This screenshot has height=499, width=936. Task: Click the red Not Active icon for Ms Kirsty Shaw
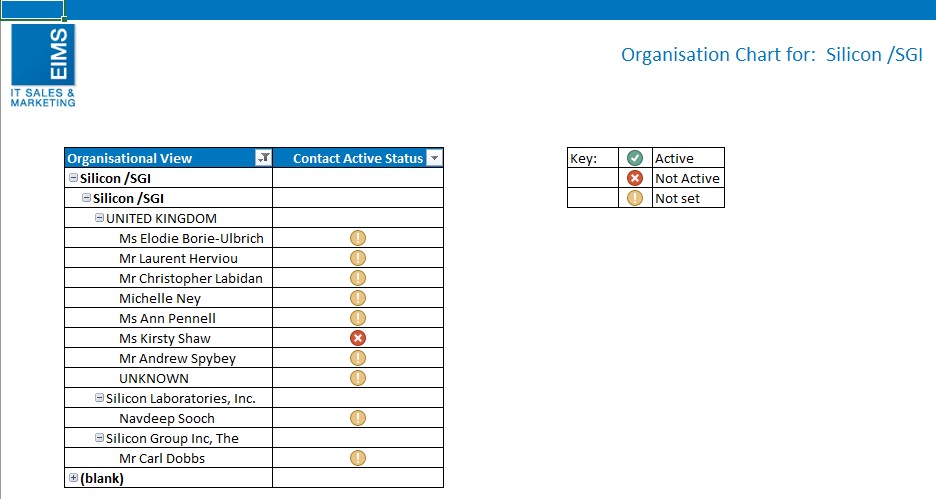point(358,338)
